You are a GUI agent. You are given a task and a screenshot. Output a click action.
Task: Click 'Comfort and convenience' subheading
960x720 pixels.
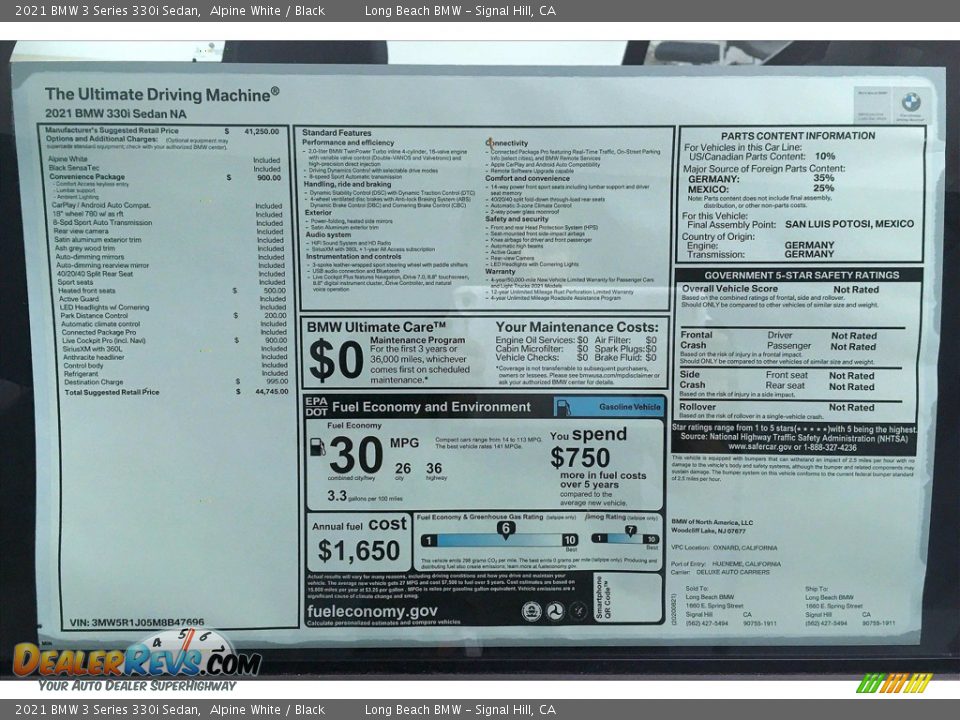click(x=527, y=178)
